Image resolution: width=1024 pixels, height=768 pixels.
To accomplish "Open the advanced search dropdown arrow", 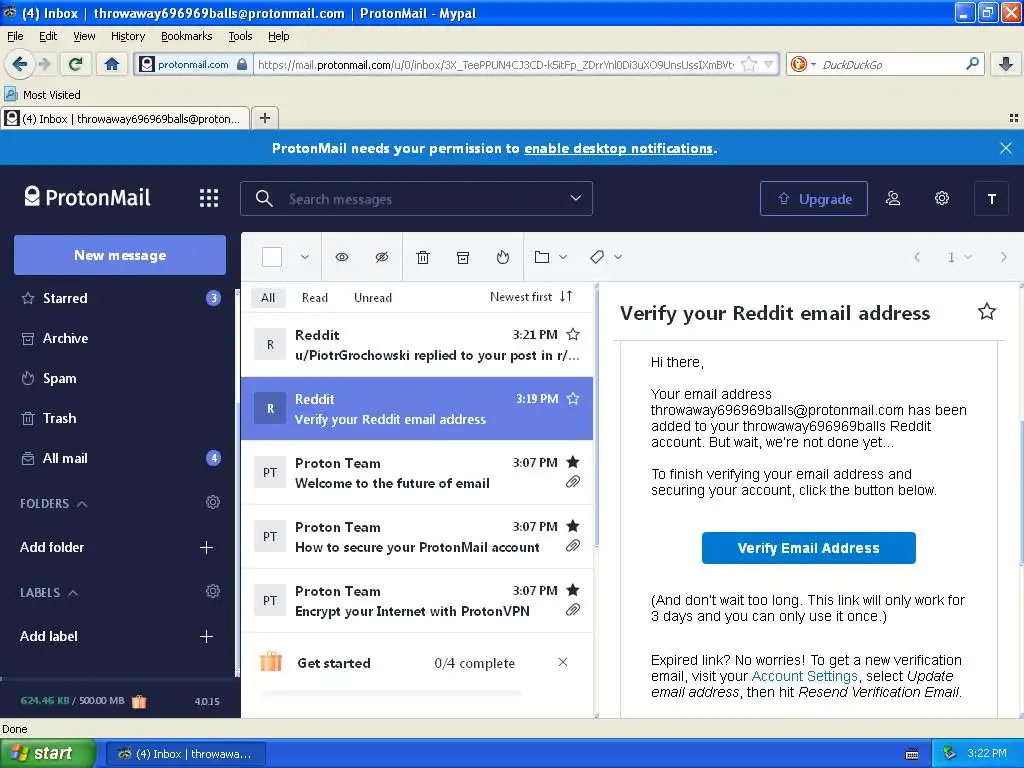I will 575,198.
